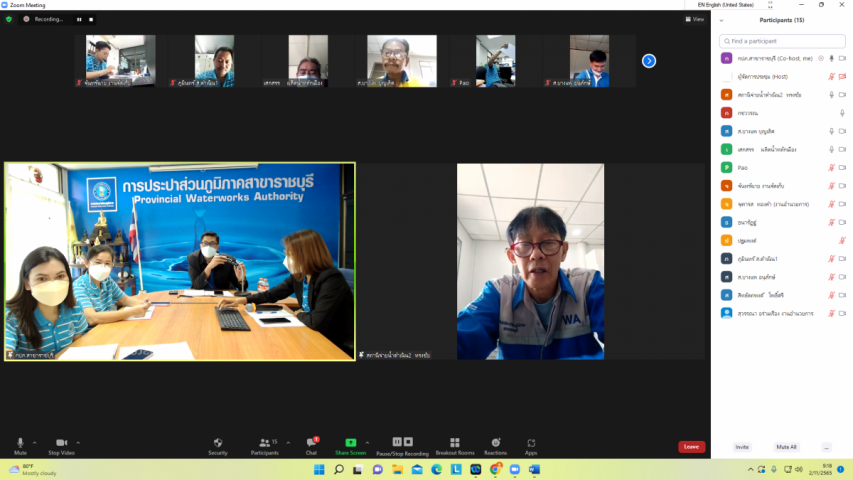The width and height of the screenshot is (853, 480).
Task: Select Pao's video thumbnail
Action: 495,61
